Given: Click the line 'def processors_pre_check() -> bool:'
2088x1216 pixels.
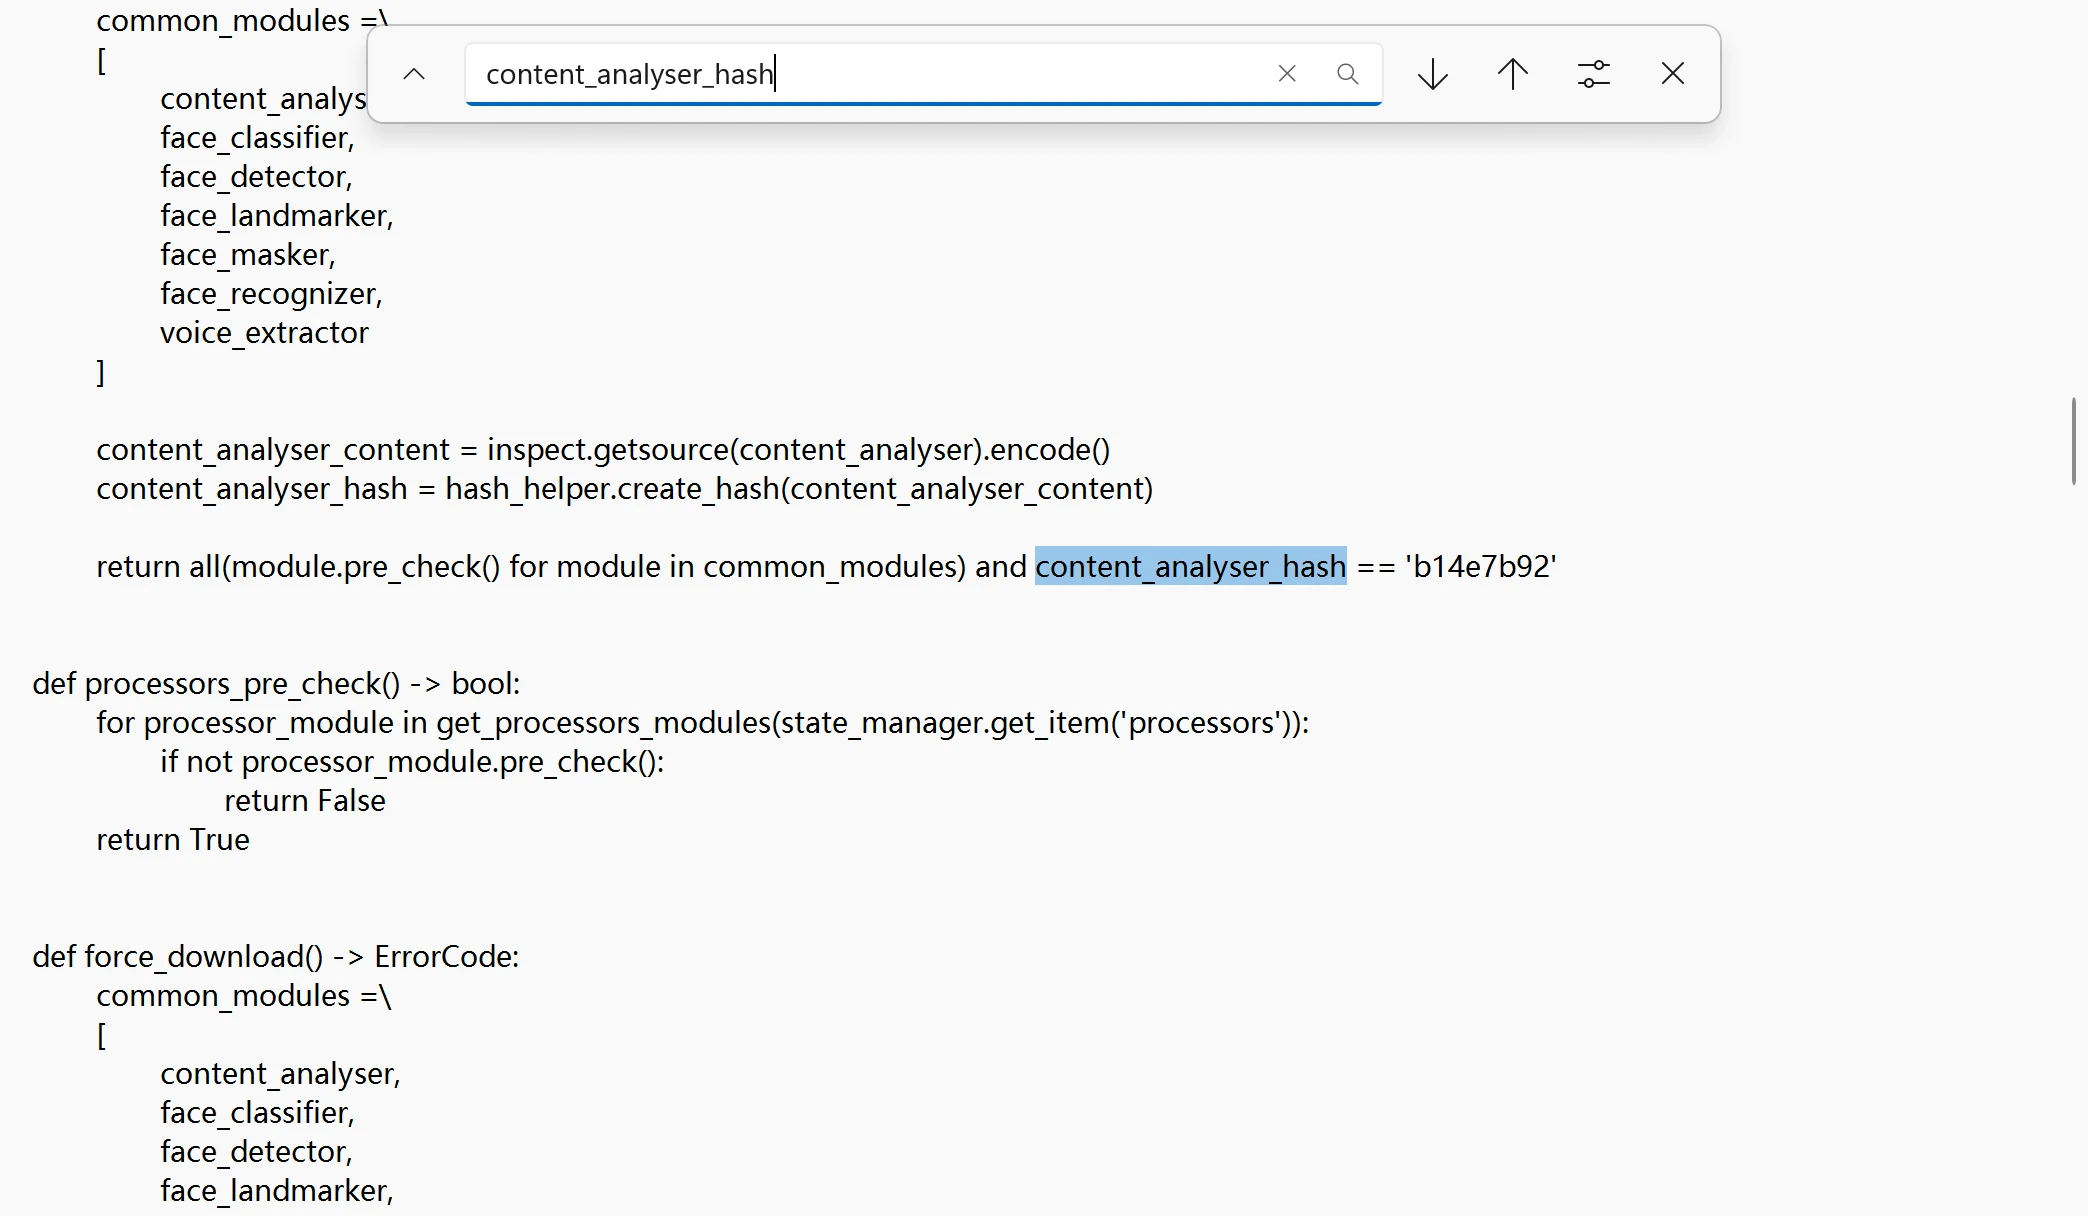Looking at the screenshot, I should coord(276,684).
